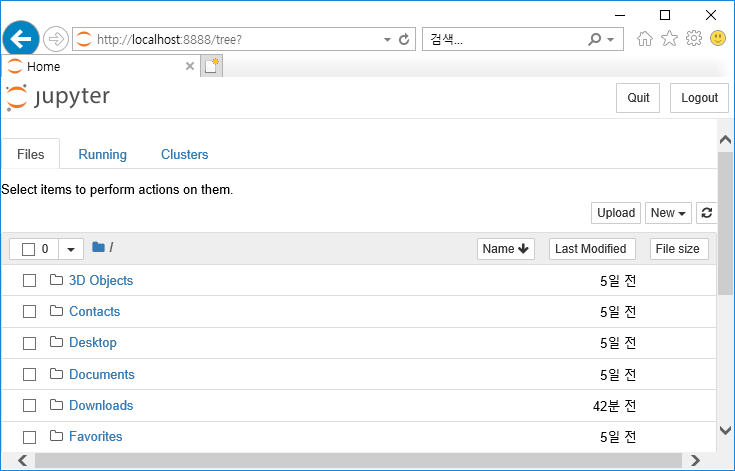Open the selection type dropdown caret
This screenshot has width=735, height=471.
[71, 249]
